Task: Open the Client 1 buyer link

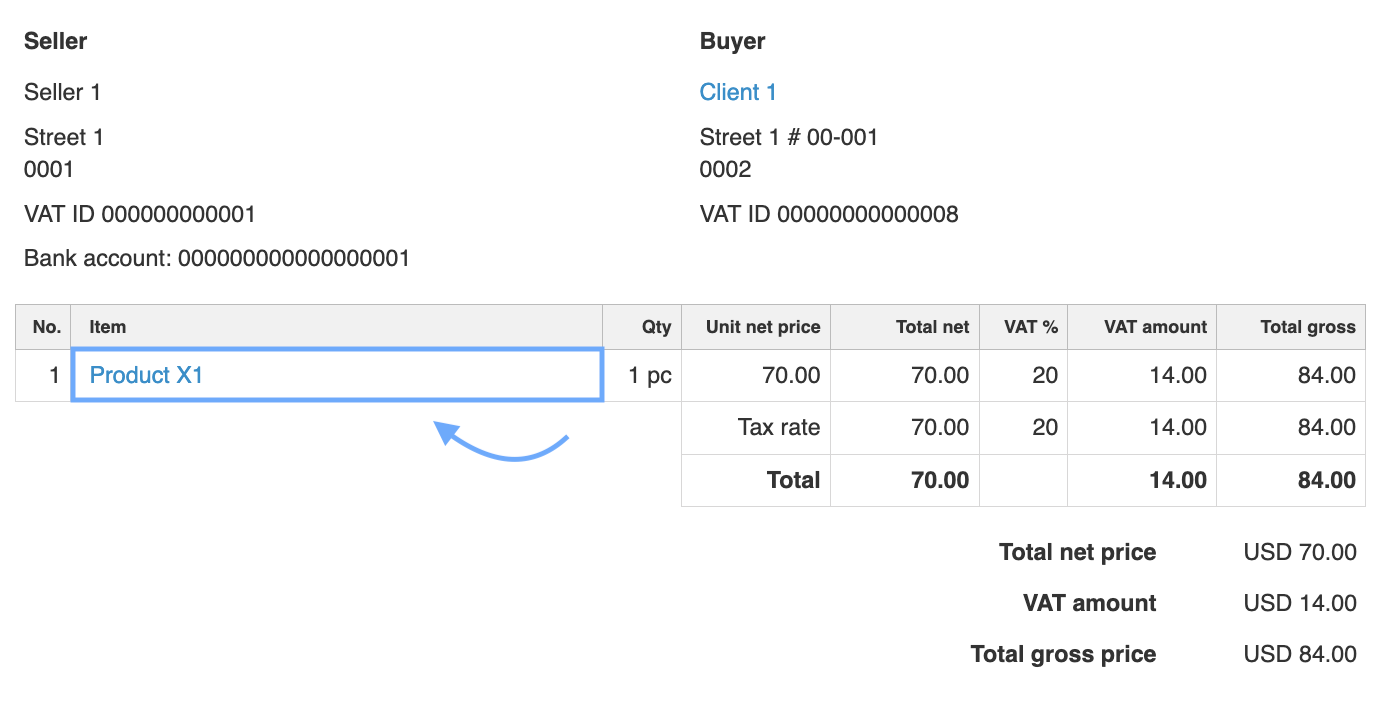Action: point(738,92)
